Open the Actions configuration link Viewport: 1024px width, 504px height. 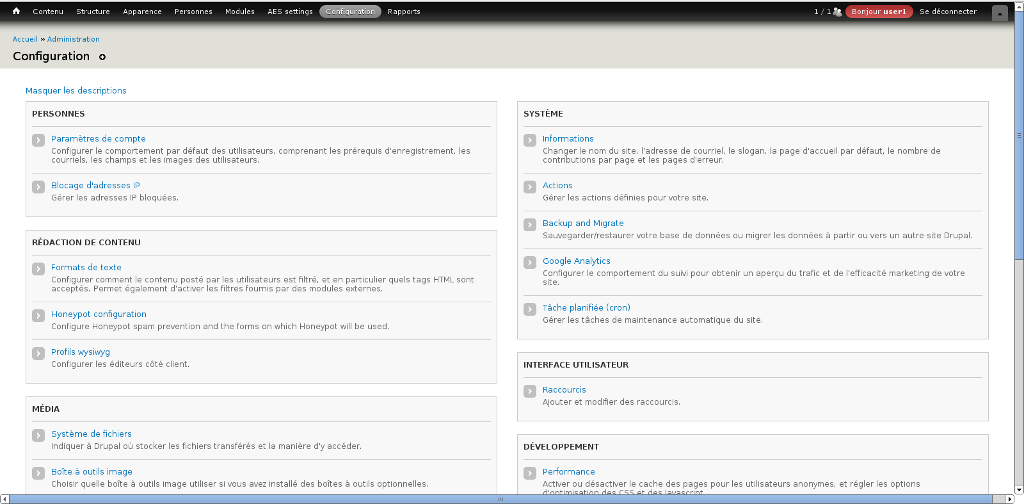tap(557, 185)
